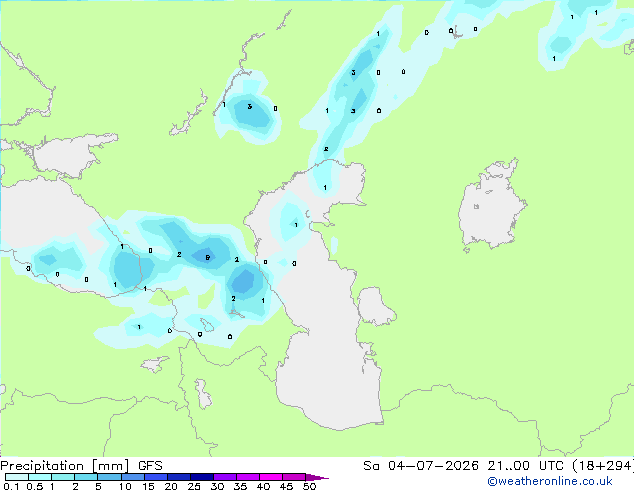Select the 0.1–0.5 mm legend swatch
Screen dimensions: 634x490
click(17, 477)
